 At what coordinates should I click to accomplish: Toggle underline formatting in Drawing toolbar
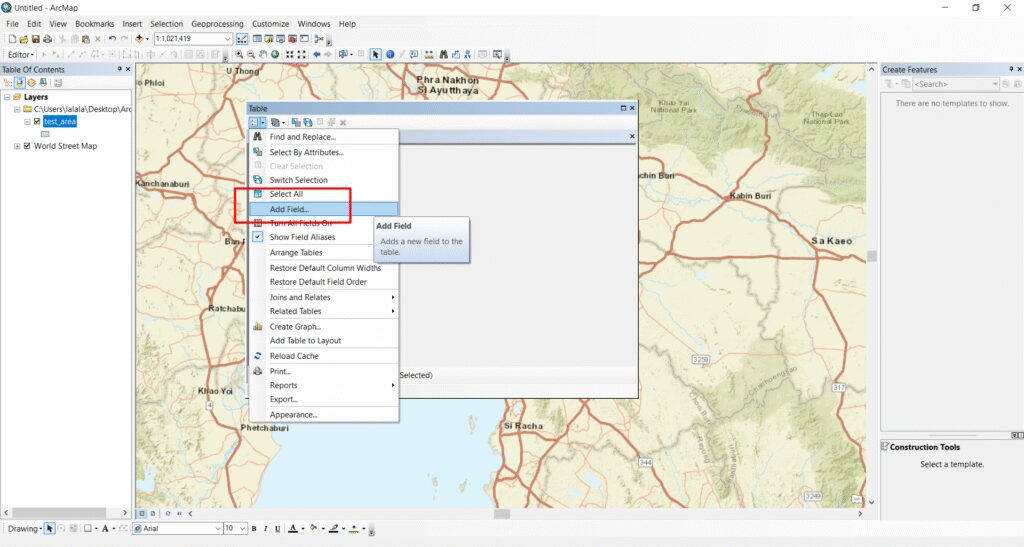click(278, 529)
